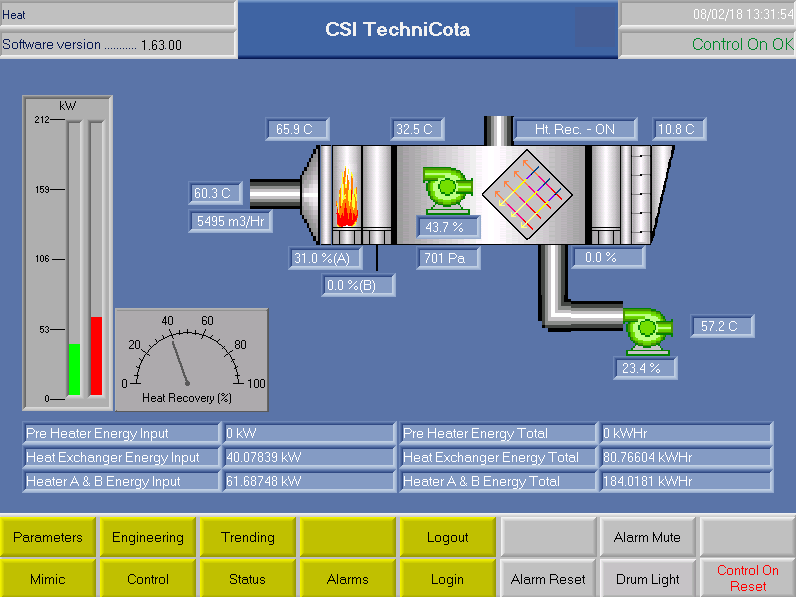Click the Heater A & B Energy Input label

click(x=122, y=481)
